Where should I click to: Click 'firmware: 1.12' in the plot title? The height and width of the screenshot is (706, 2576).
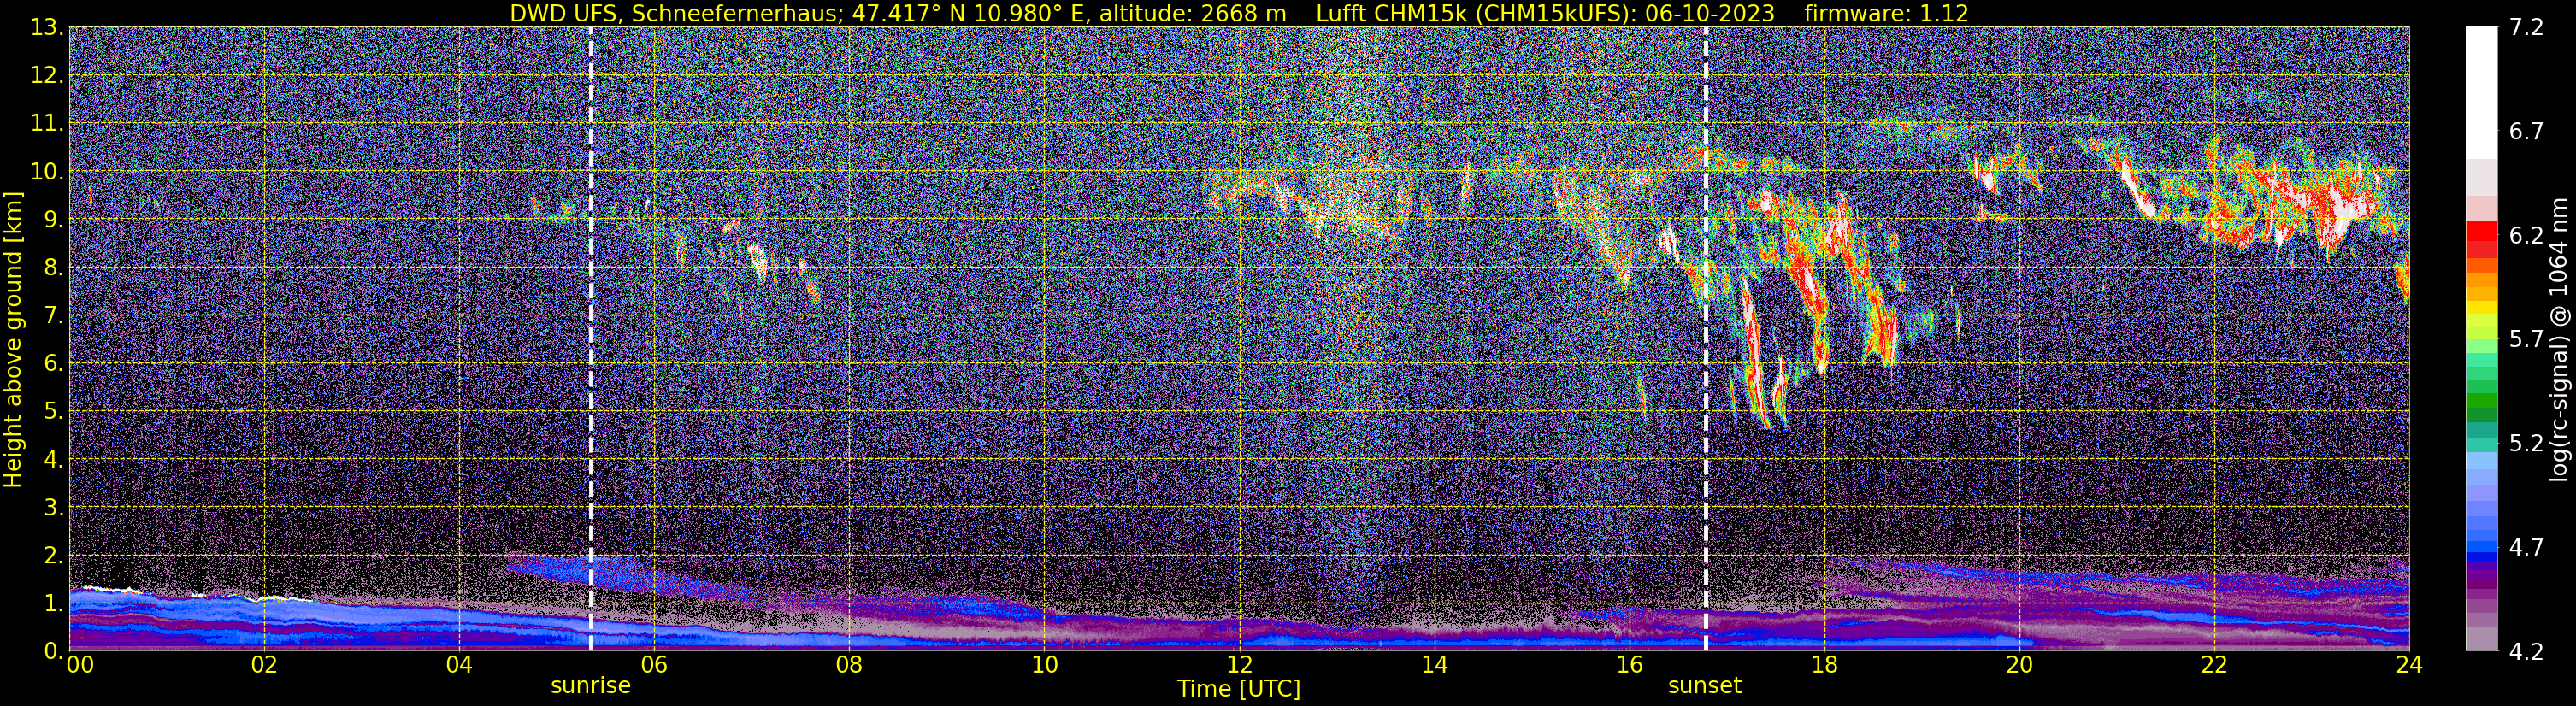tap(1887, 13)
